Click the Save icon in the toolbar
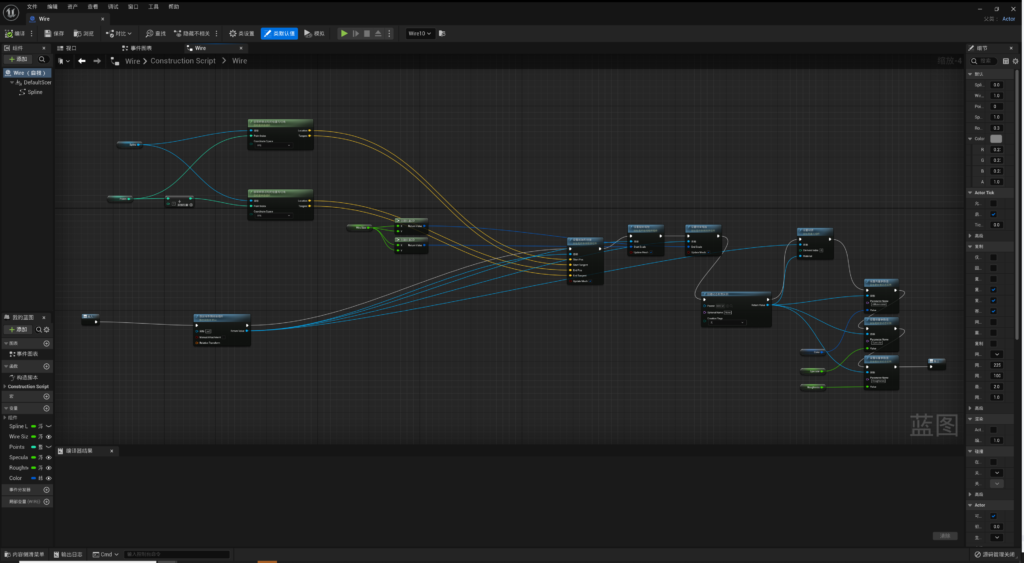The width and height of the screenshot is (1024, 563). 49,33
